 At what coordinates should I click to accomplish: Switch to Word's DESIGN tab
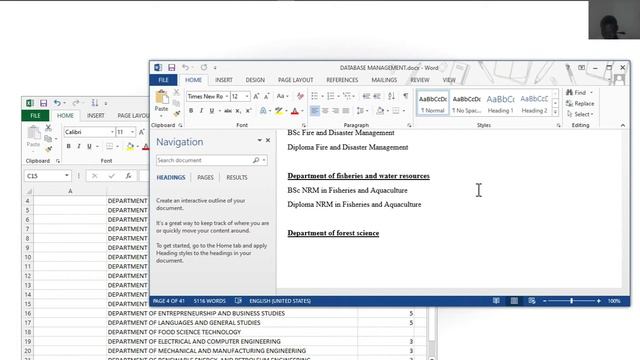(255, 80)
